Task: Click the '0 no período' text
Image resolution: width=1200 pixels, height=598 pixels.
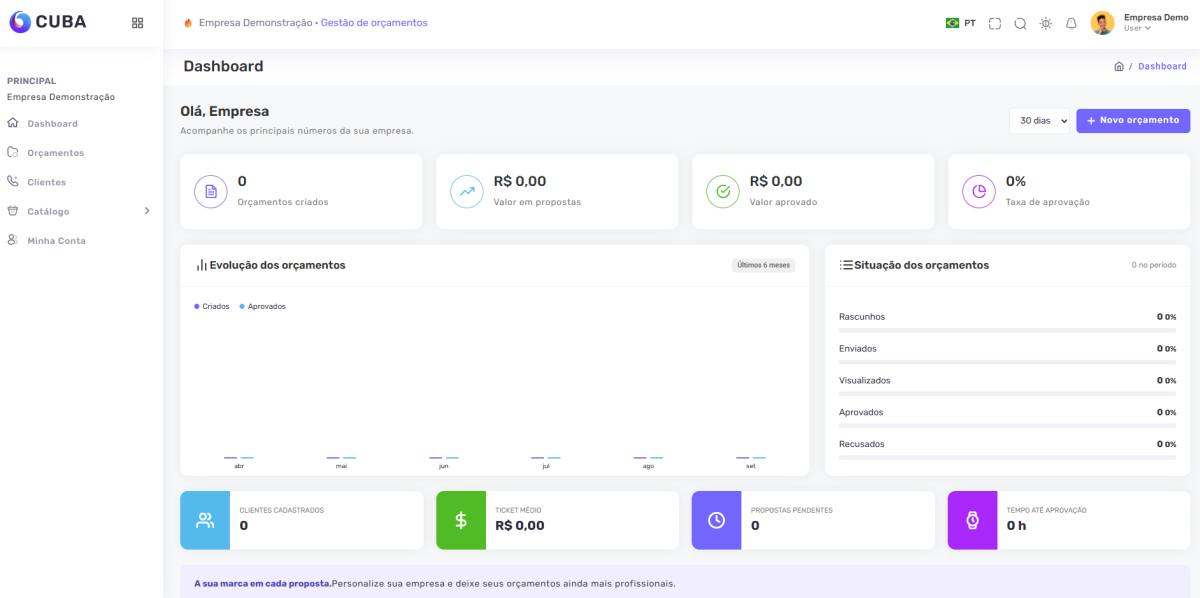Action: 1154,265
